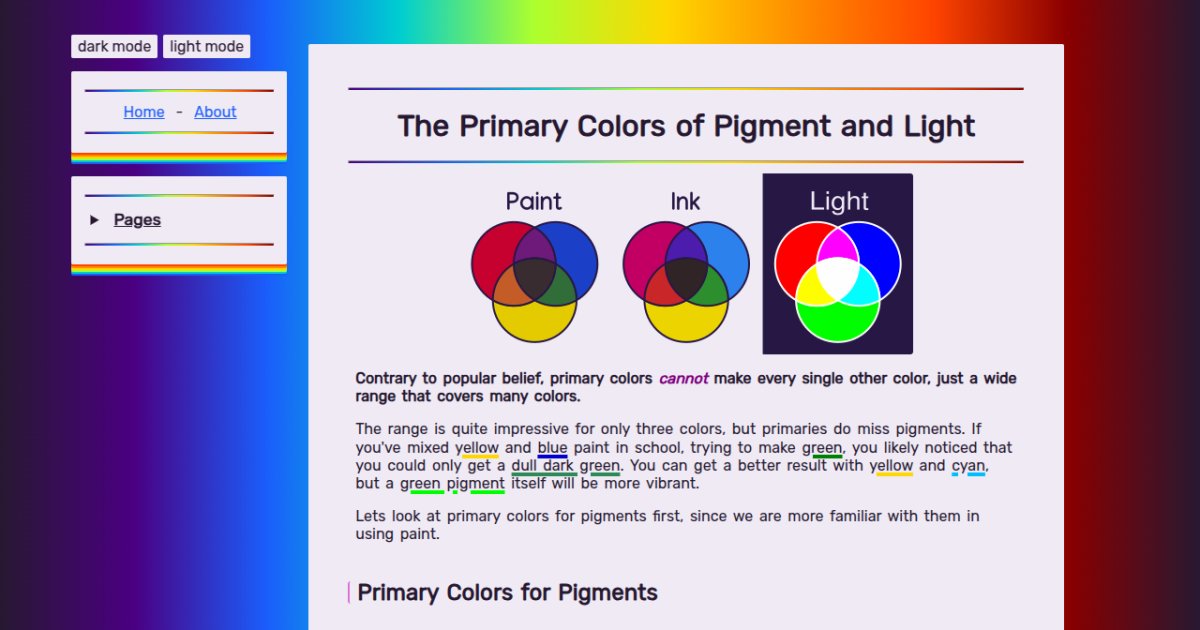Switch to dark mode
This screenshot has height=630, width=1200.
(114, 47)
